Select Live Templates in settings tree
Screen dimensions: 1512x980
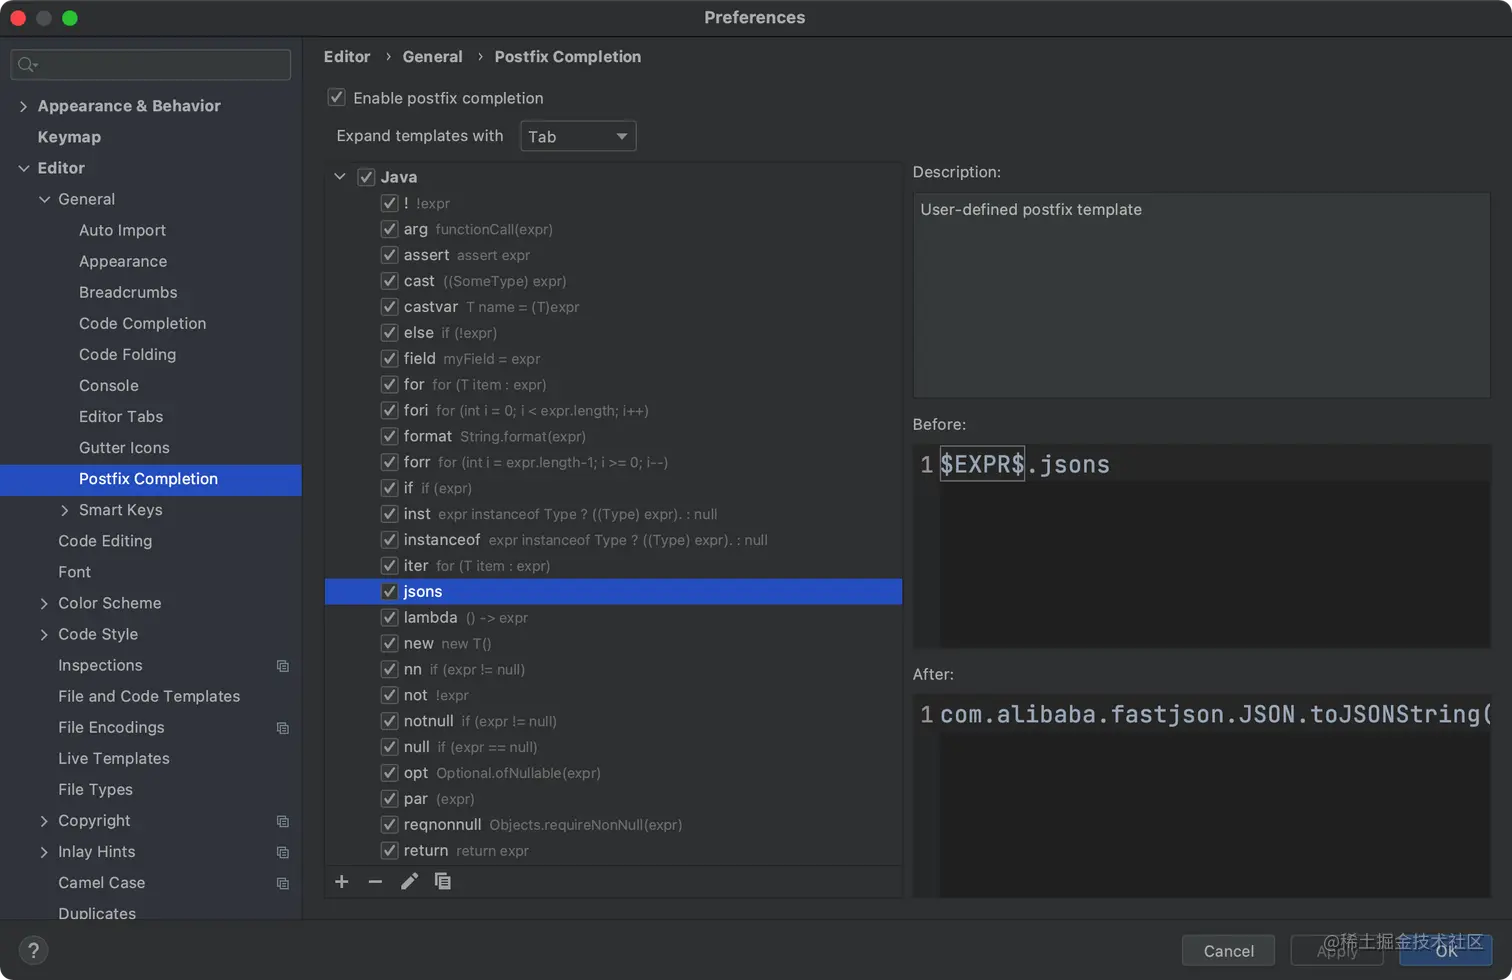coord(114,758)
